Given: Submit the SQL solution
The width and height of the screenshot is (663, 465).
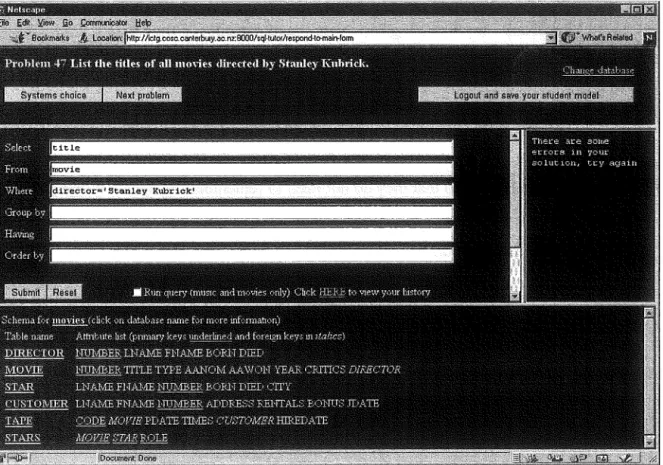Looking at the screenshot, I should (25, 292).
